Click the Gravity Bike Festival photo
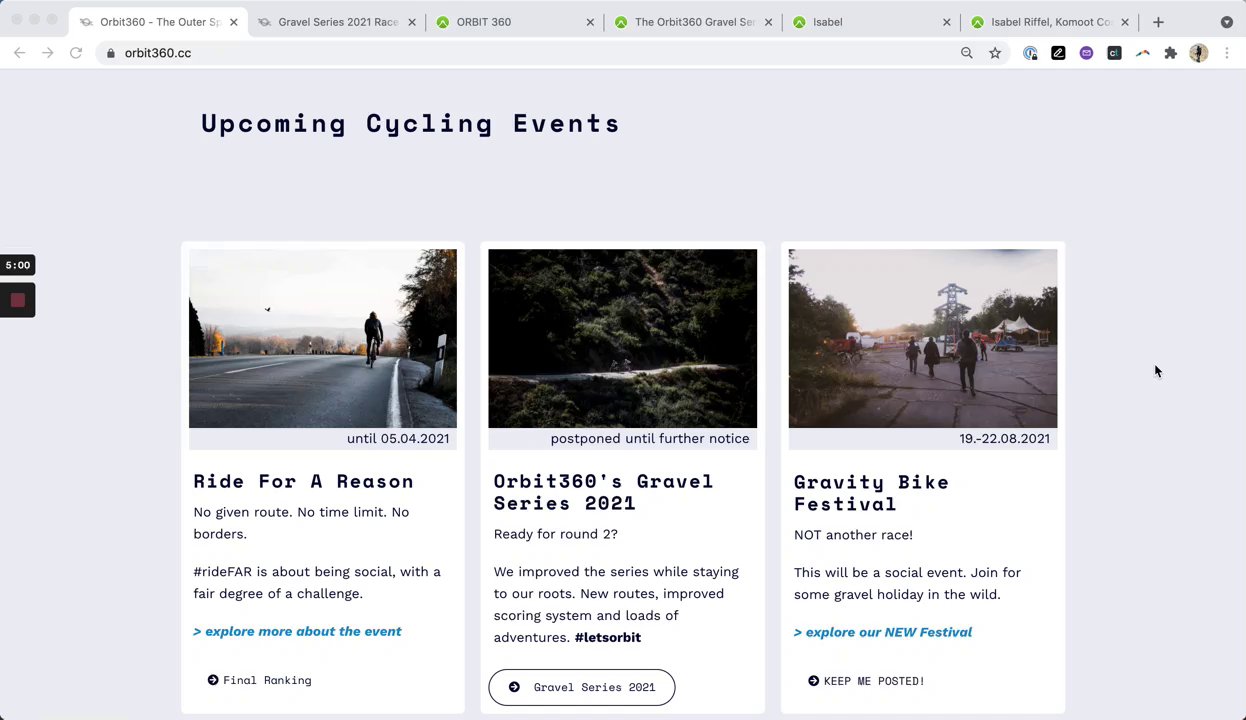The image size is (1246, 720). [922, 338]
